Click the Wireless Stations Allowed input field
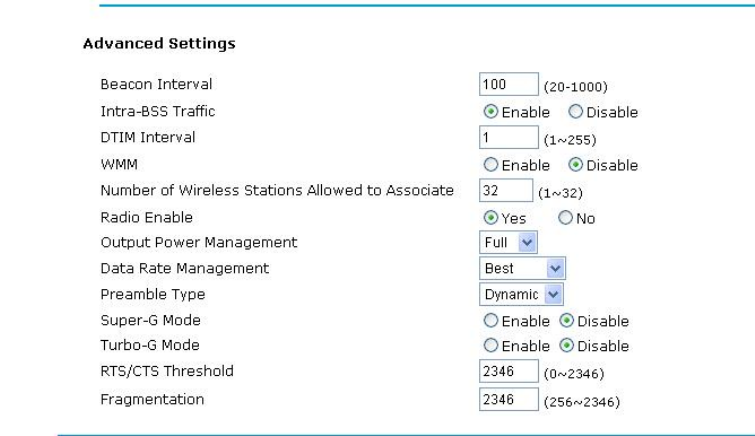The image size is (755, 436). (498, 191)
